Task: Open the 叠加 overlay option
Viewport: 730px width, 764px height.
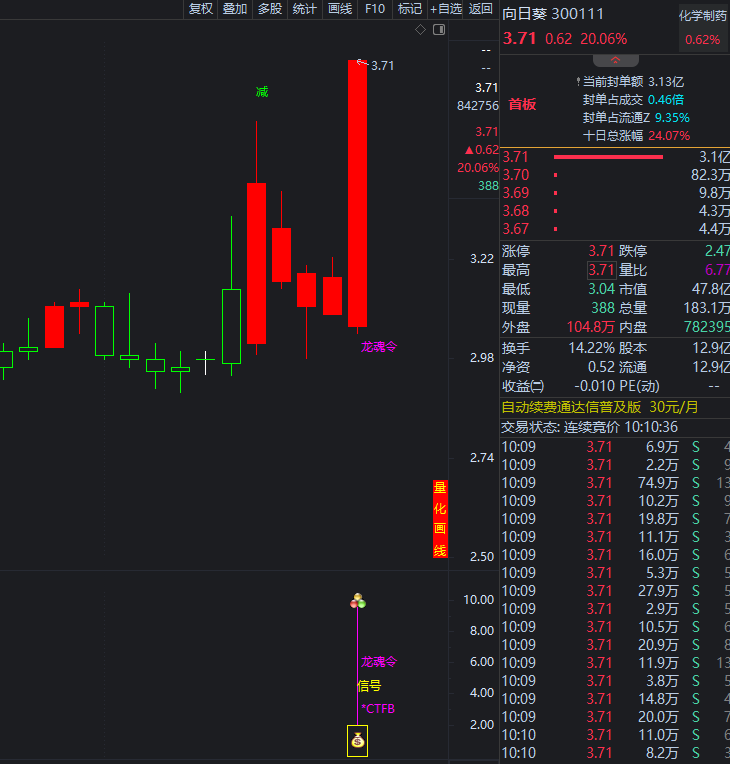Action: click(235, 9)
